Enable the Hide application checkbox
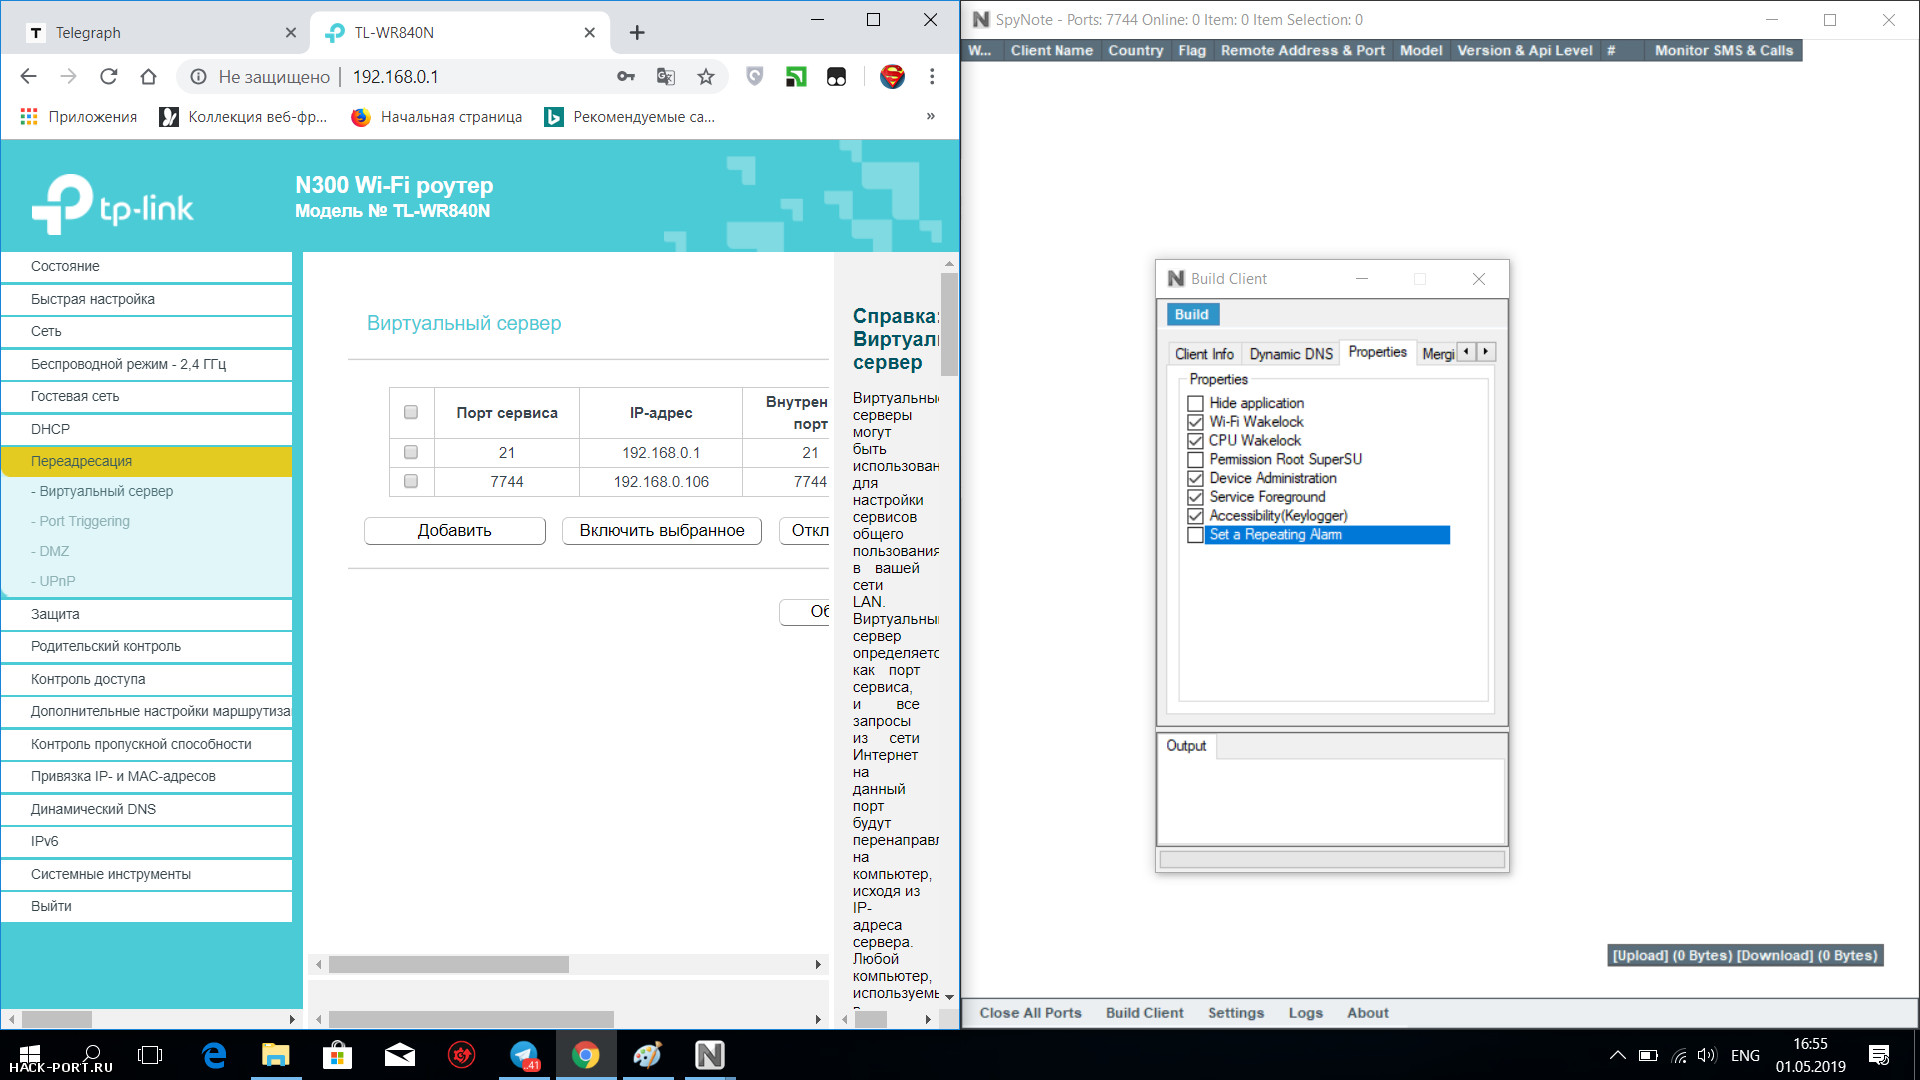This screenshot has width=1920, height=1080. (1195, 403)
